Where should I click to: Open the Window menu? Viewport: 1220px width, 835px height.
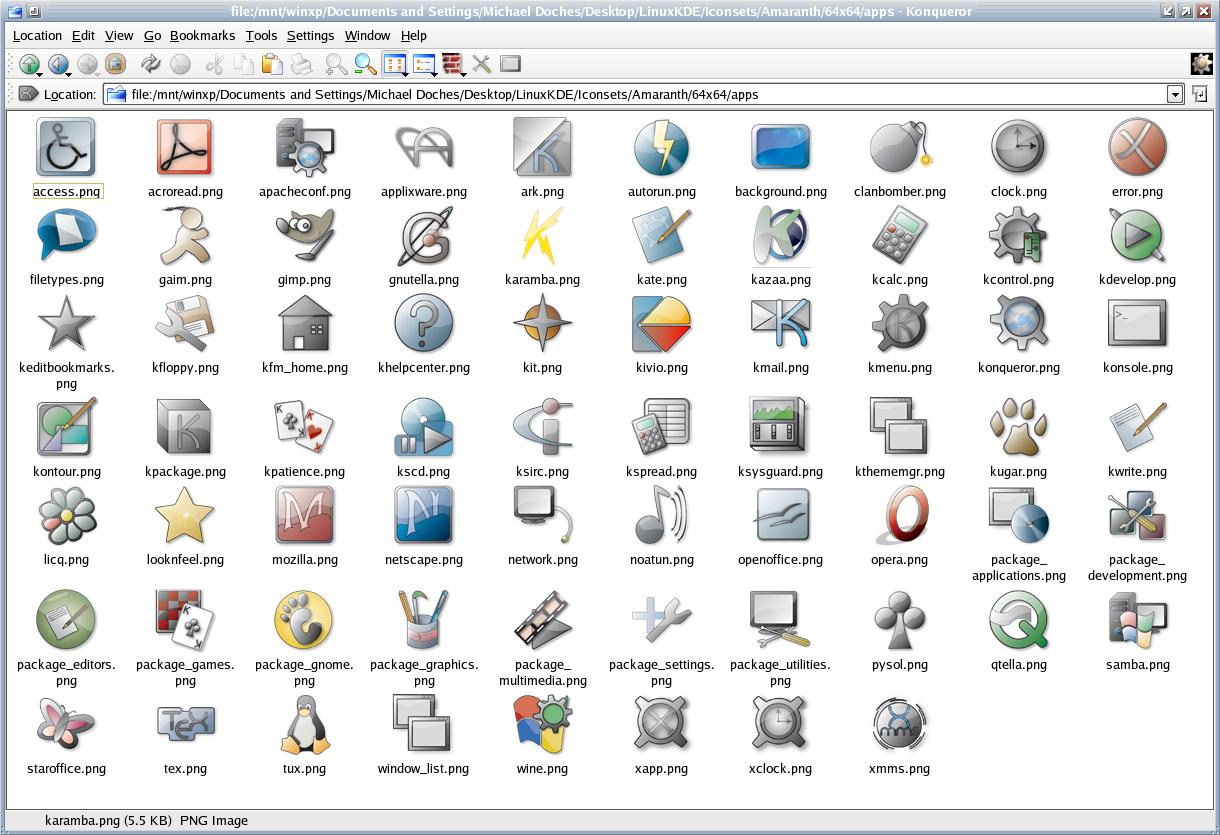pyautogui.click(x=367, y=35)
